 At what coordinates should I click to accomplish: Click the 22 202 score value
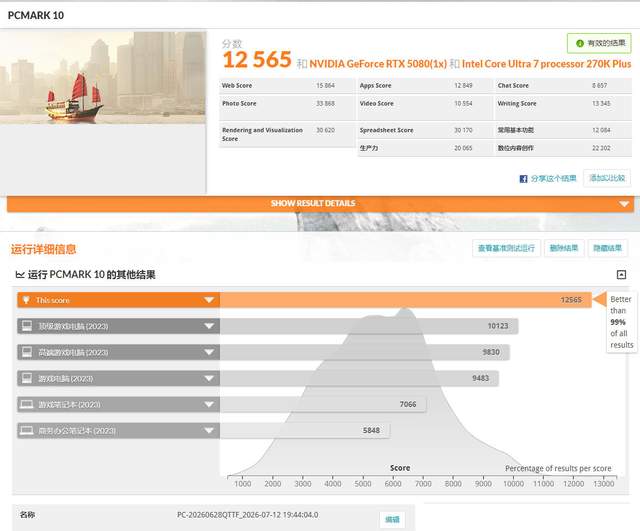[x=601, y=148]
